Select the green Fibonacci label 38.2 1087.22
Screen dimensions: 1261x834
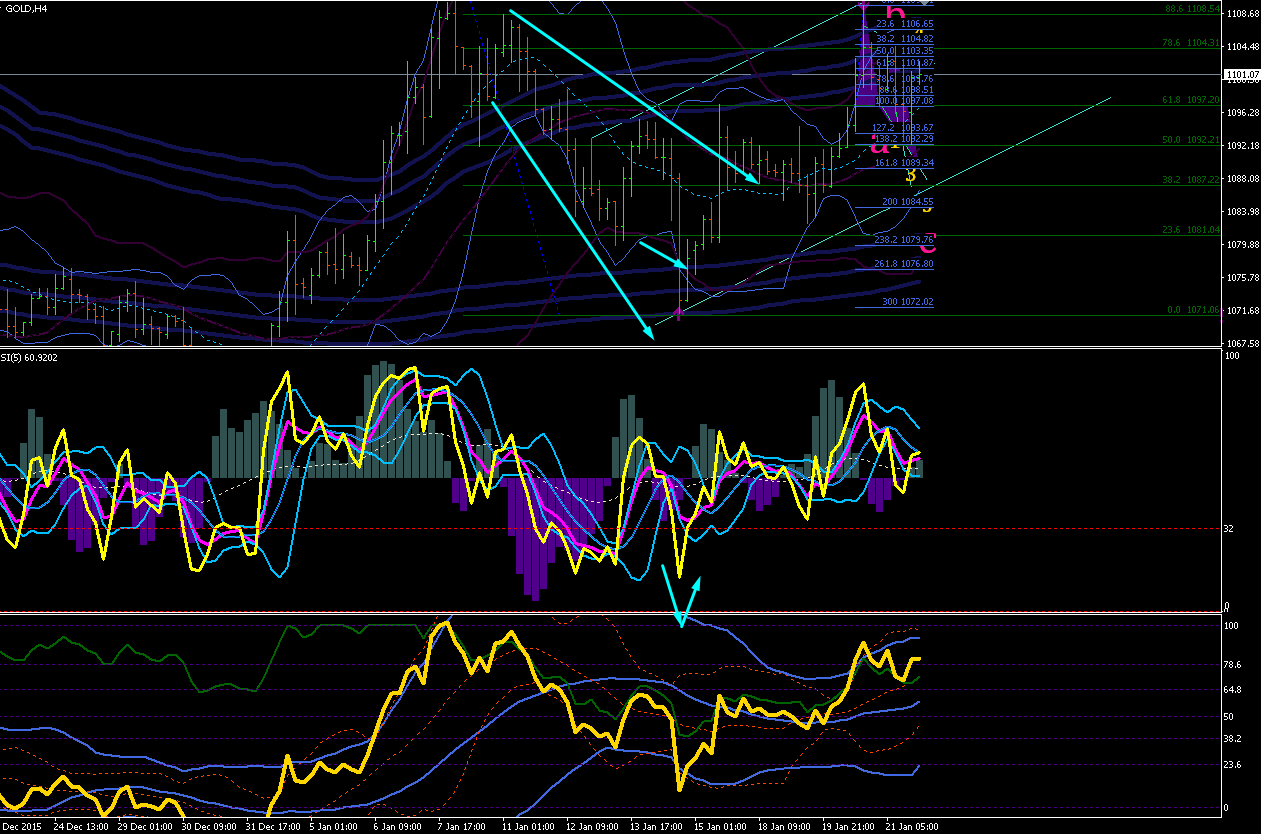tap(1192, 180)
